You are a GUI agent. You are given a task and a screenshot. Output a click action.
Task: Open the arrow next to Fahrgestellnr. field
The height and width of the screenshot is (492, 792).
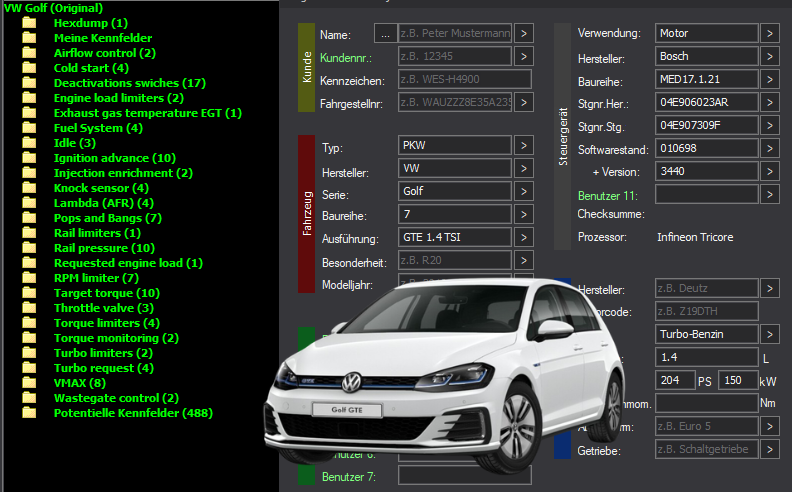524,103
